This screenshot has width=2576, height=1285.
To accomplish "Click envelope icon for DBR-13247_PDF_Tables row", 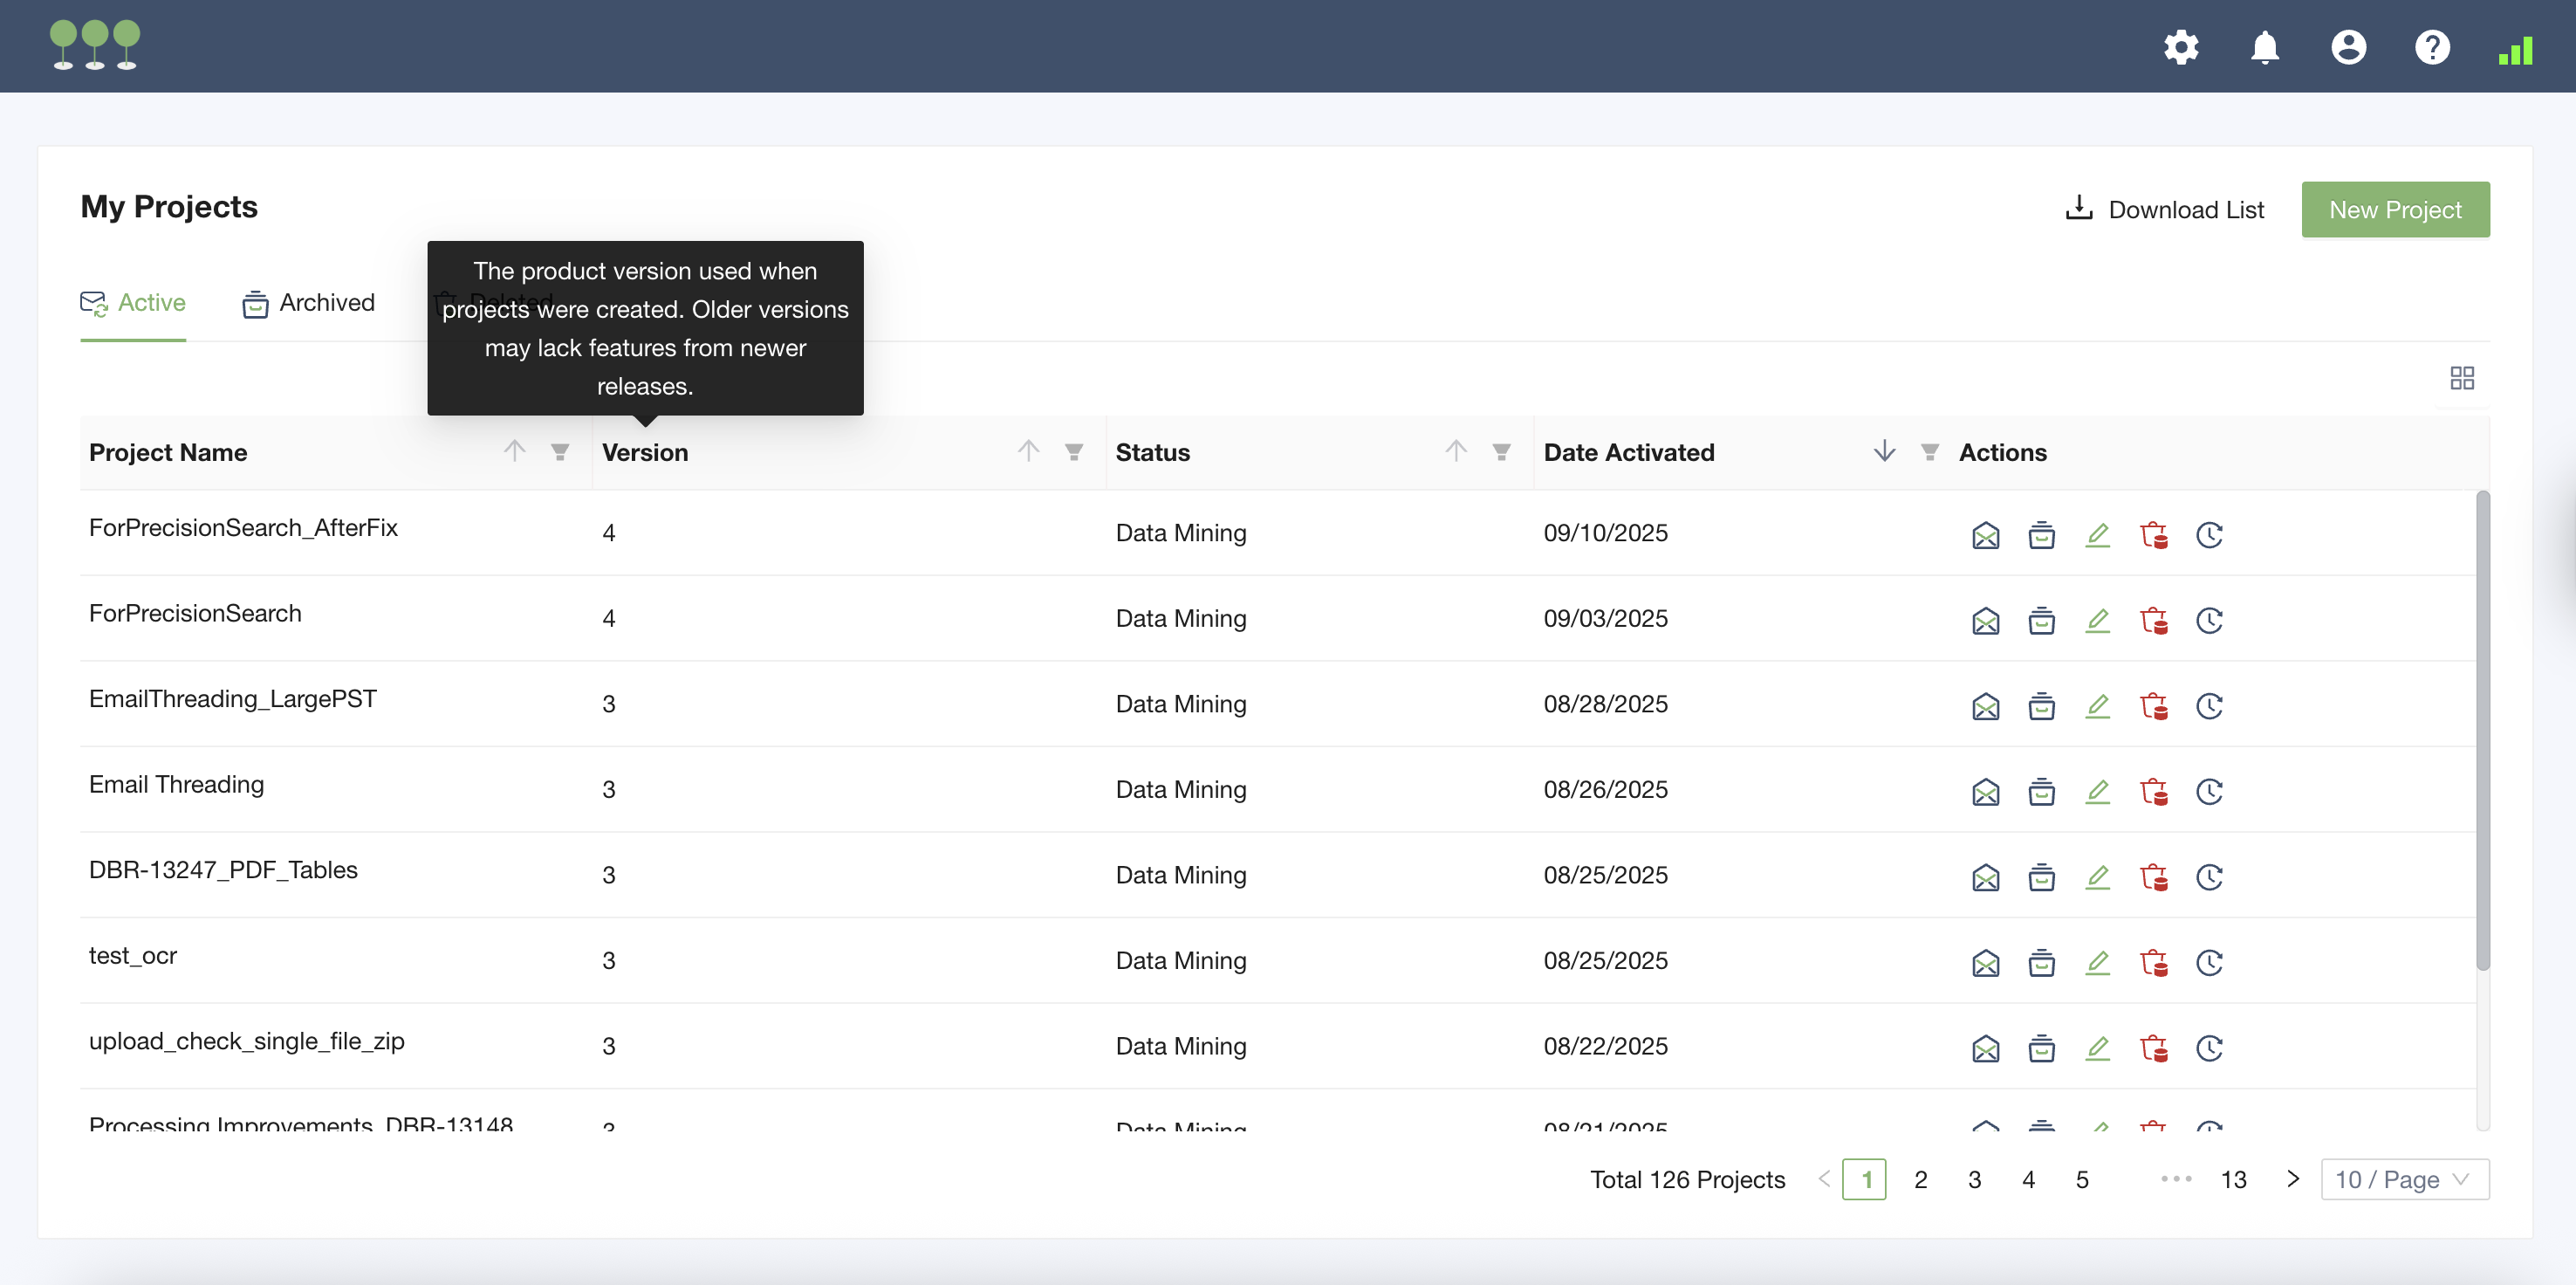I will (1985, 878).
